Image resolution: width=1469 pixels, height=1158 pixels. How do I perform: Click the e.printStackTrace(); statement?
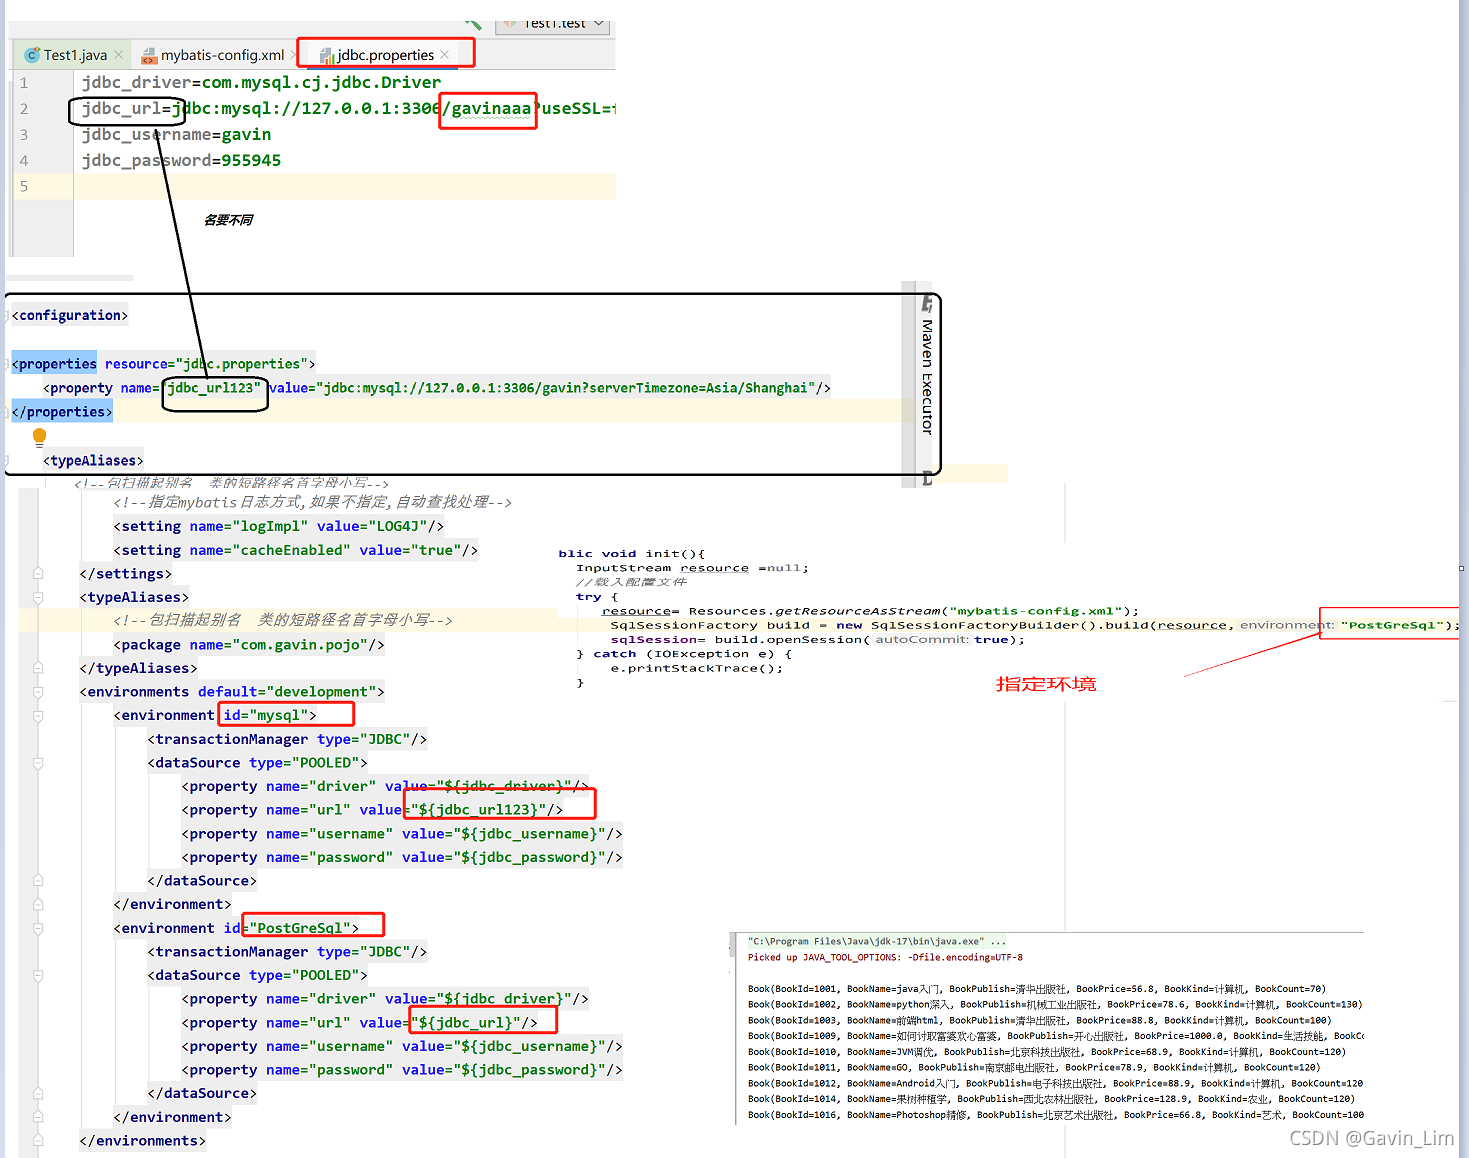(x=697, y=668)
